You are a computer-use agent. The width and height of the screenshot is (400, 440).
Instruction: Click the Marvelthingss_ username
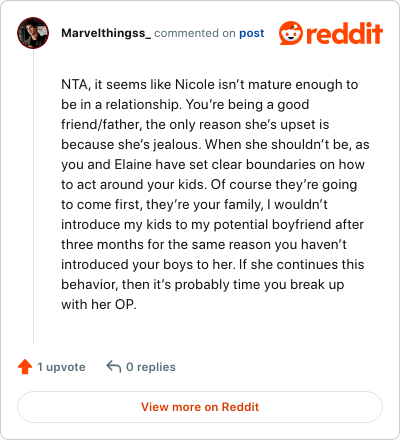coord(106,33)
